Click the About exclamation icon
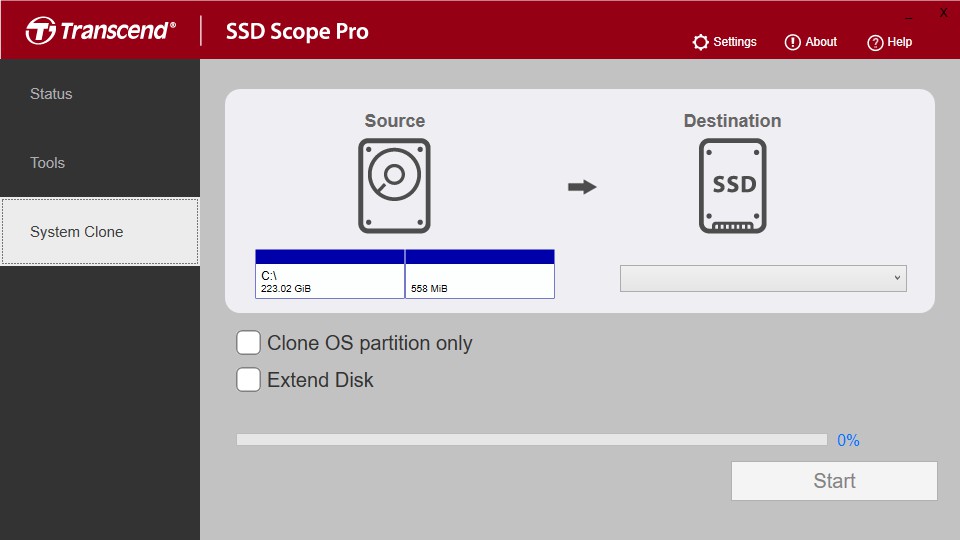 [x=792, y=42]
